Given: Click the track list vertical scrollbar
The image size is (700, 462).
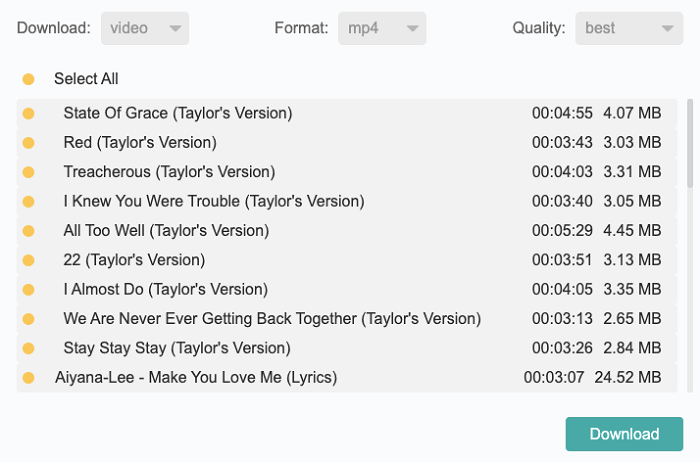Looking at the screenshot, I should tap(690, 143).
